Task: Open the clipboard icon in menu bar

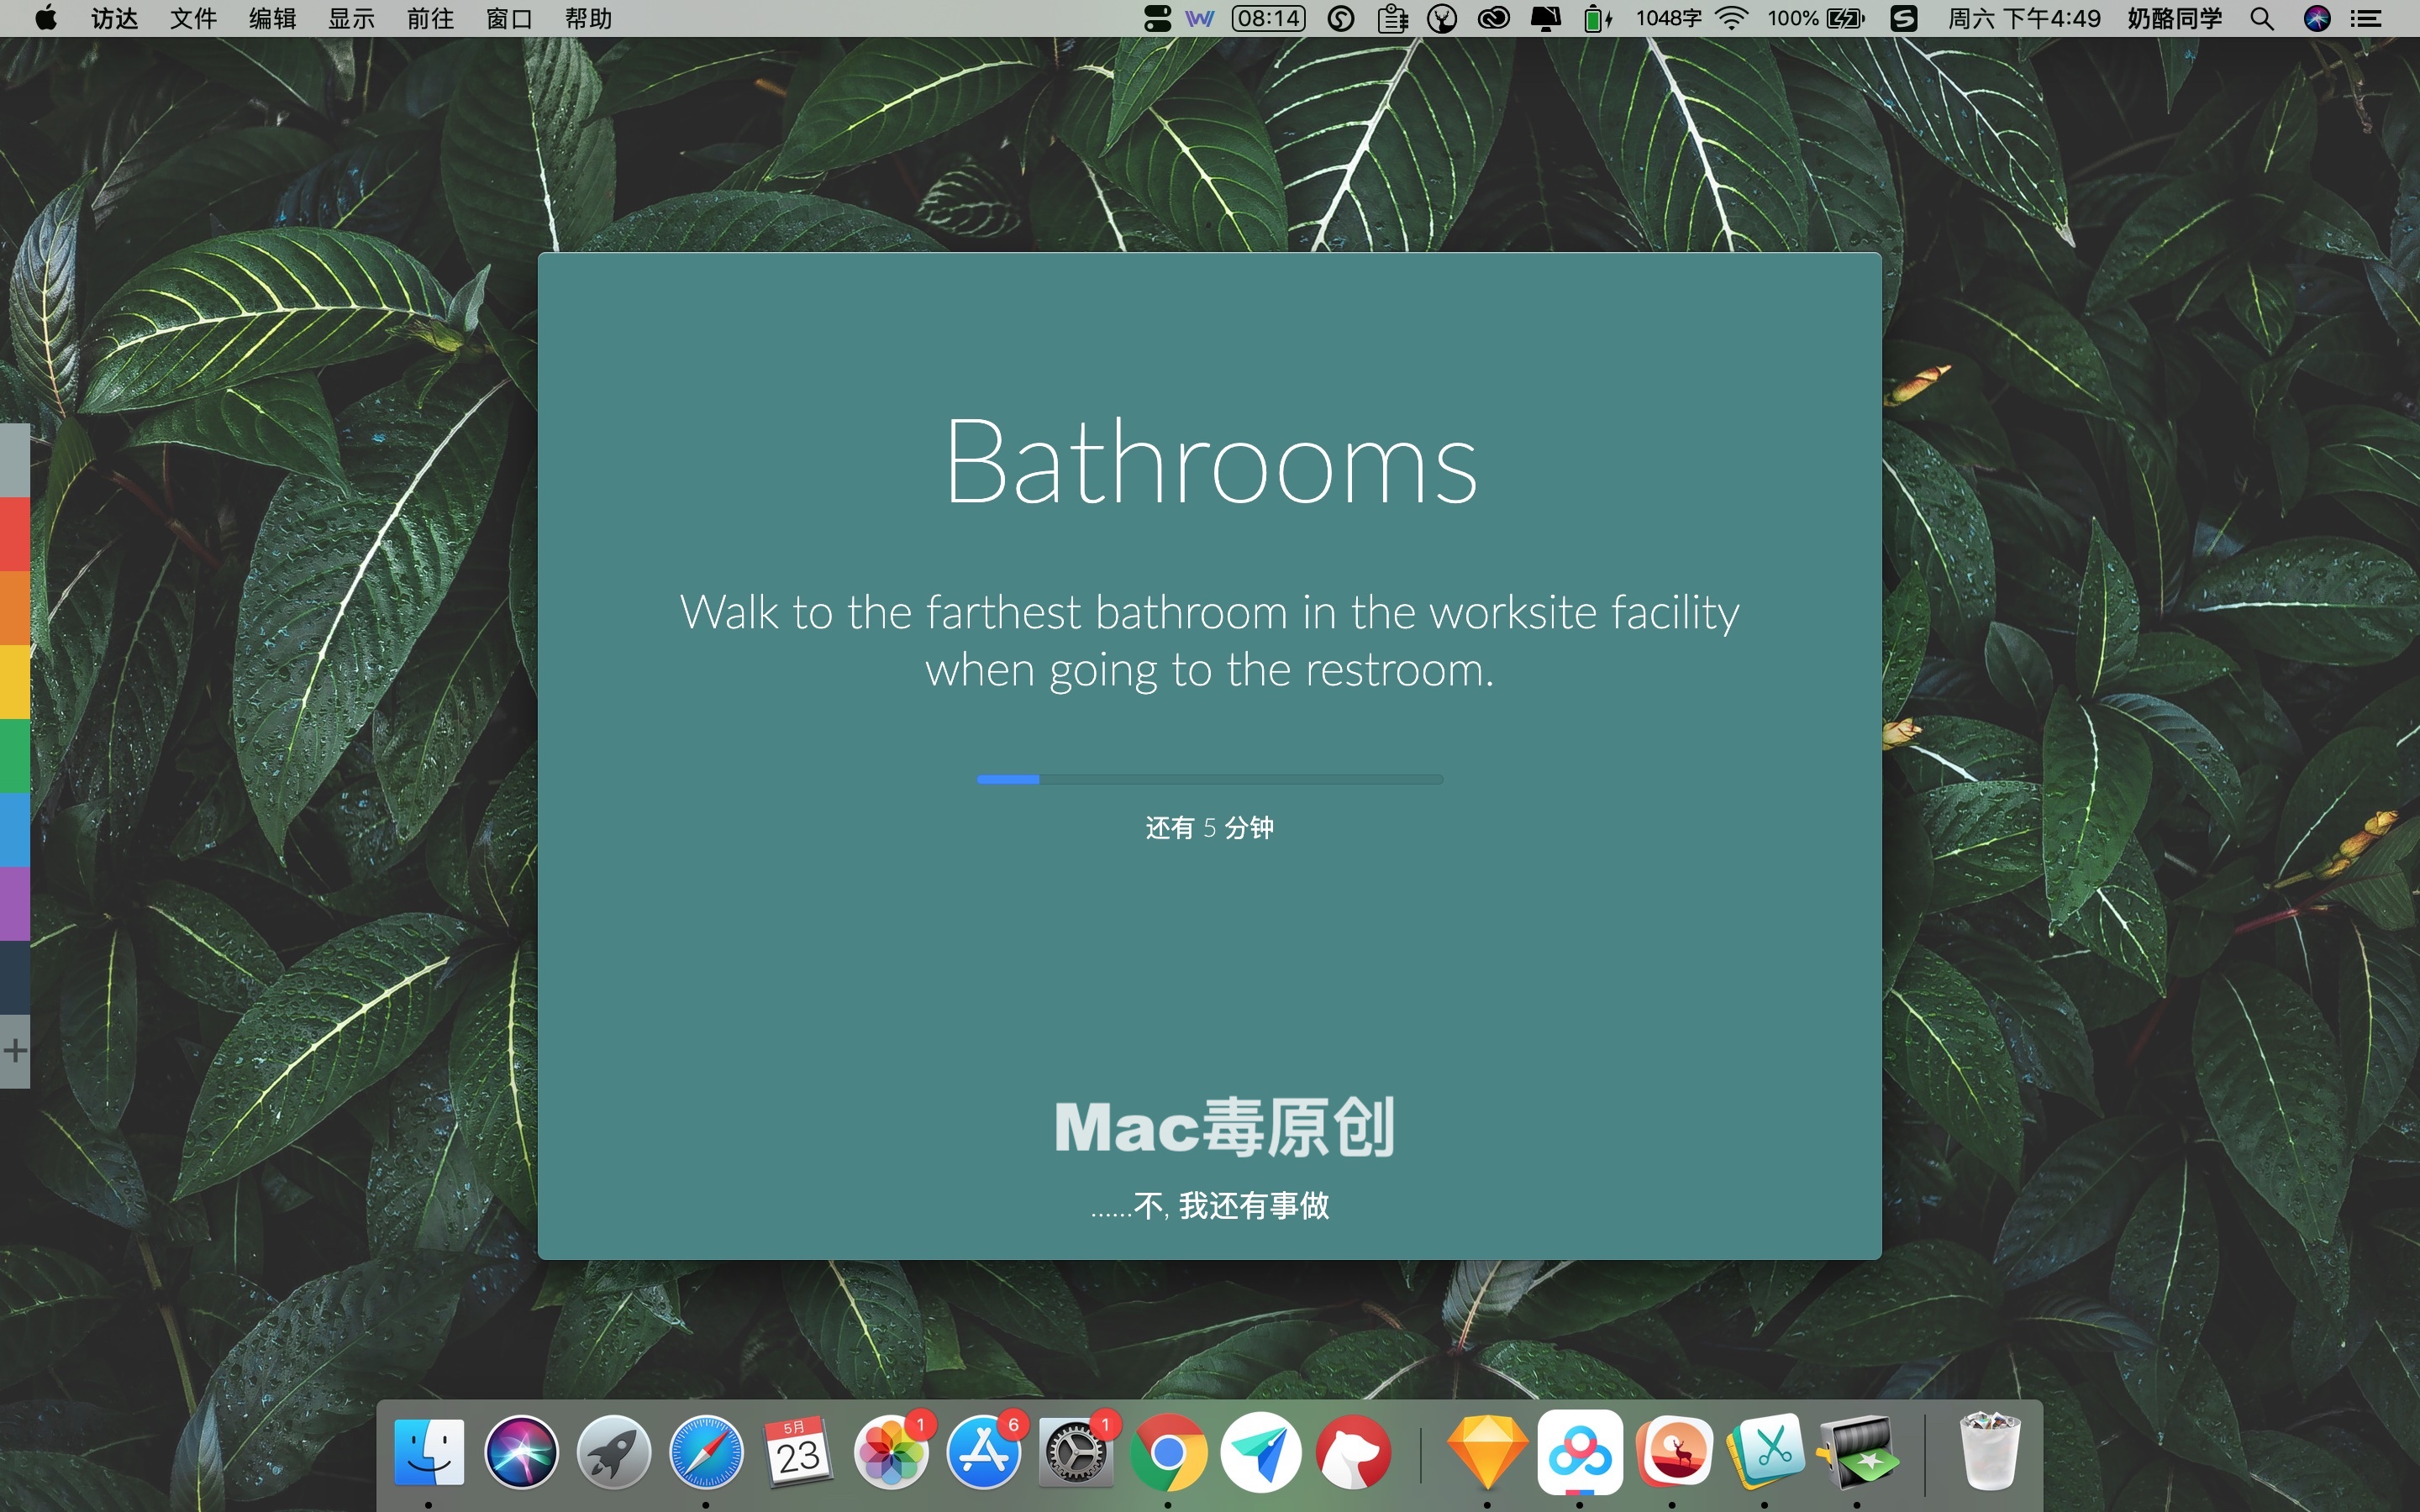Action: (x=1392, y=18)
